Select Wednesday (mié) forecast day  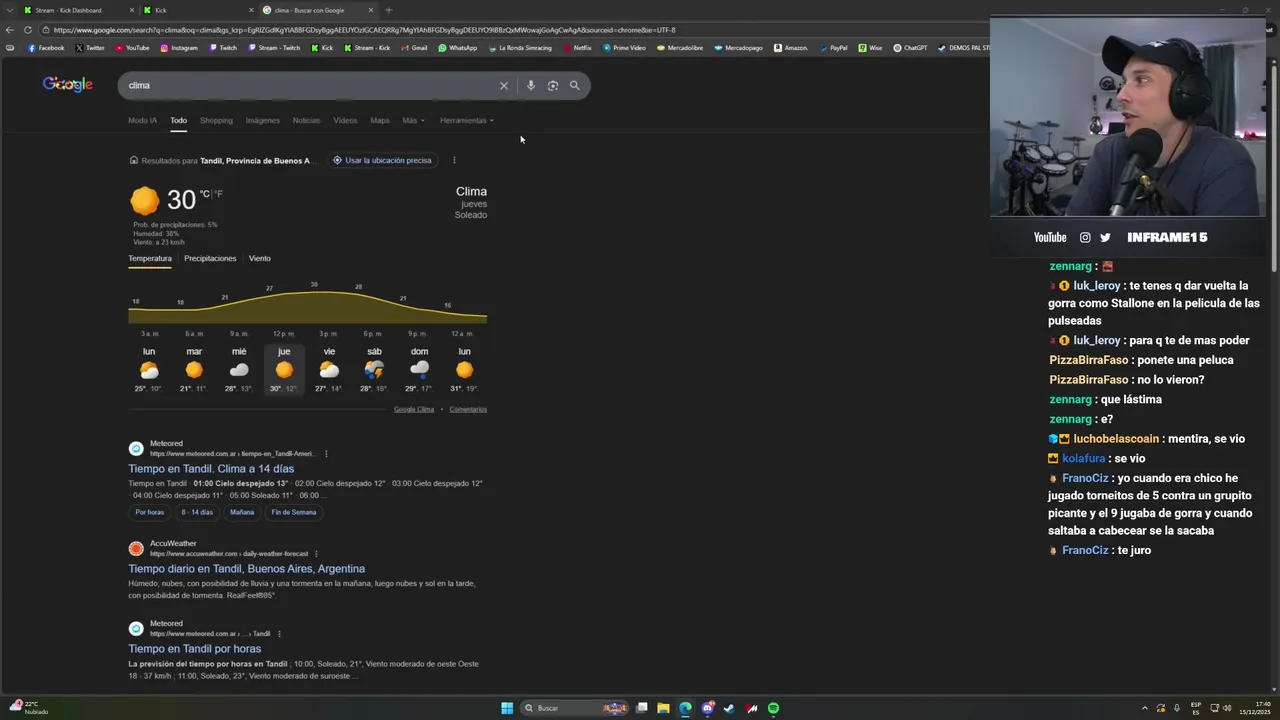click(x=239, y=370)
